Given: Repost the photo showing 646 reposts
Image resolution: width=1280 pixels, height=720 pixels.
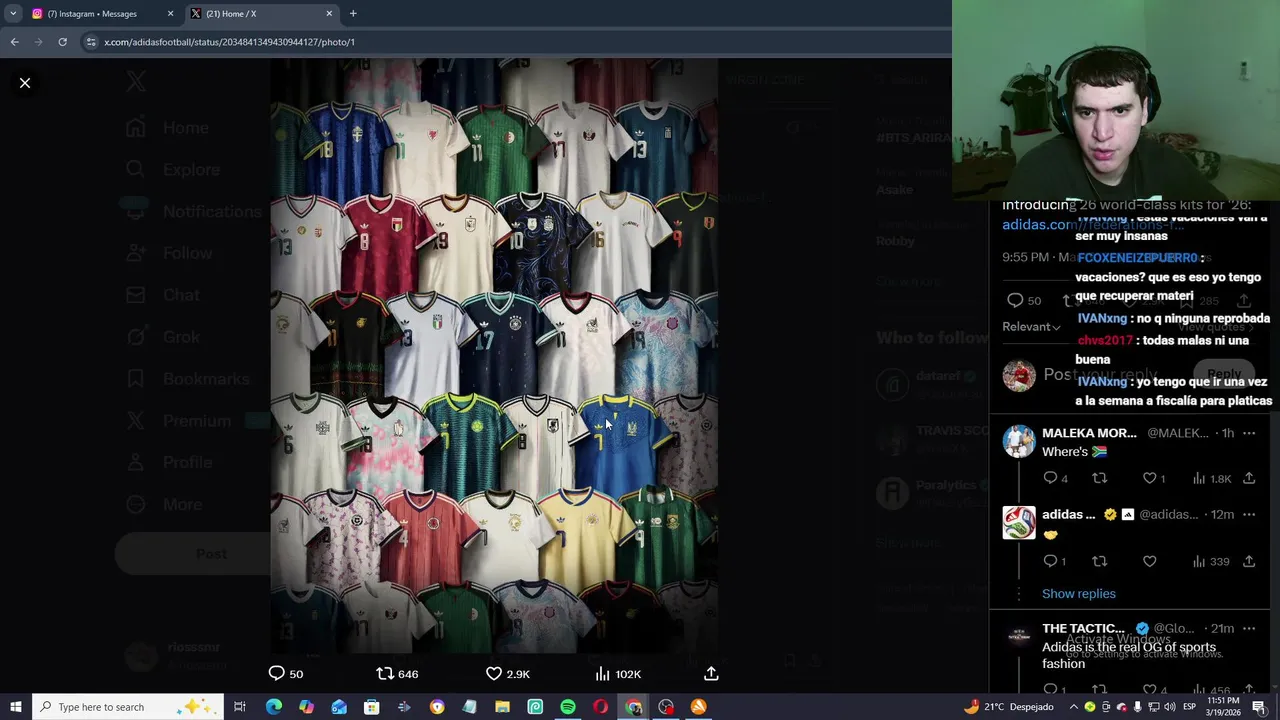Looking at the screenshot, I should pyautogui.click(x=397, y=674).
